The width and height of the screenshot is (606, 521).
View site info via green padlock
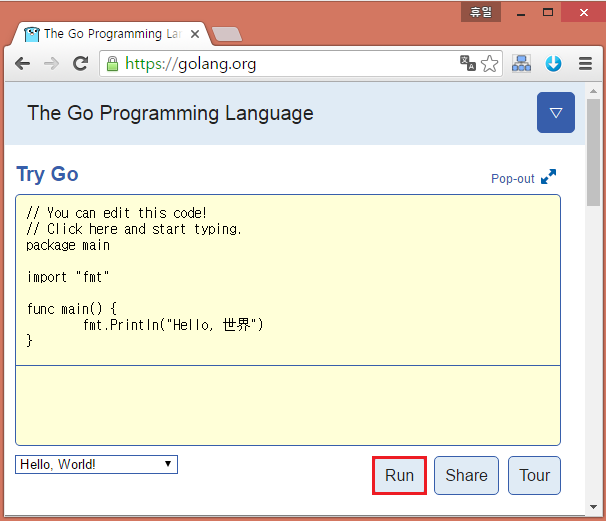(x=112, y=64)
